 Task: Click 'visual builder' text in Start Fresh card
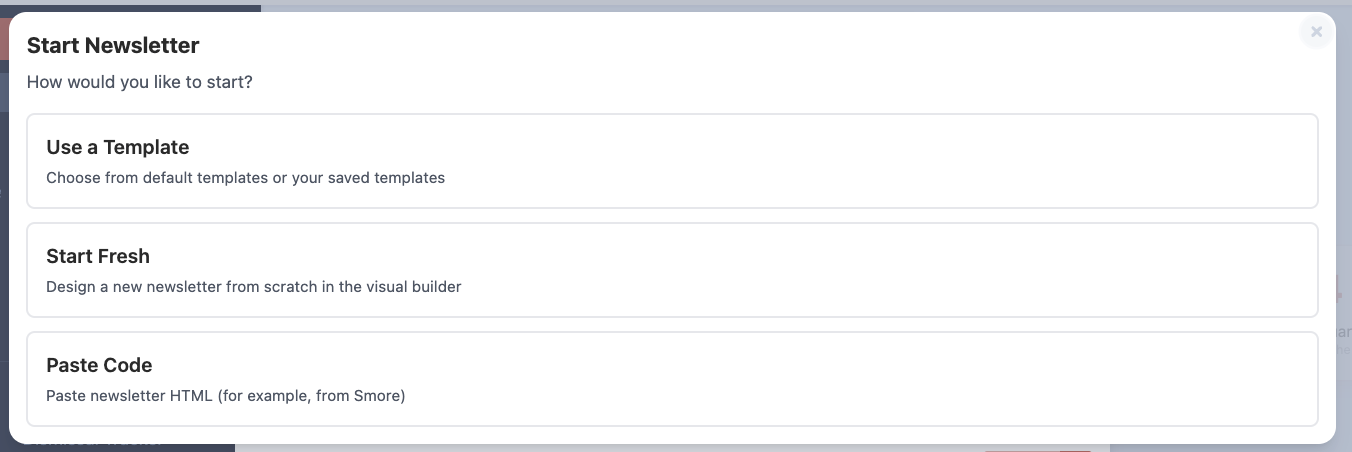pyautogui.click(x=415, y=287)
